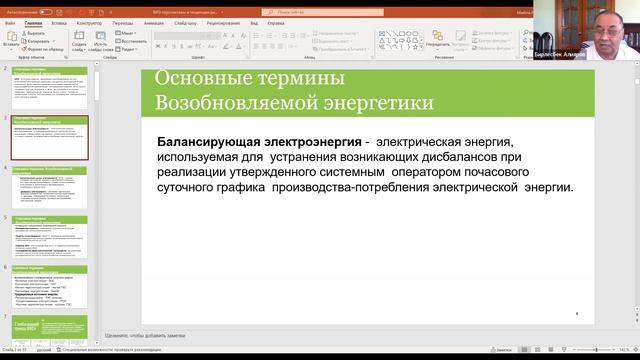The width and height of the screenshot is (640, 360).
Task: Open the Заливка фигуры shape fill dropdown
Action: click(492, 33)
